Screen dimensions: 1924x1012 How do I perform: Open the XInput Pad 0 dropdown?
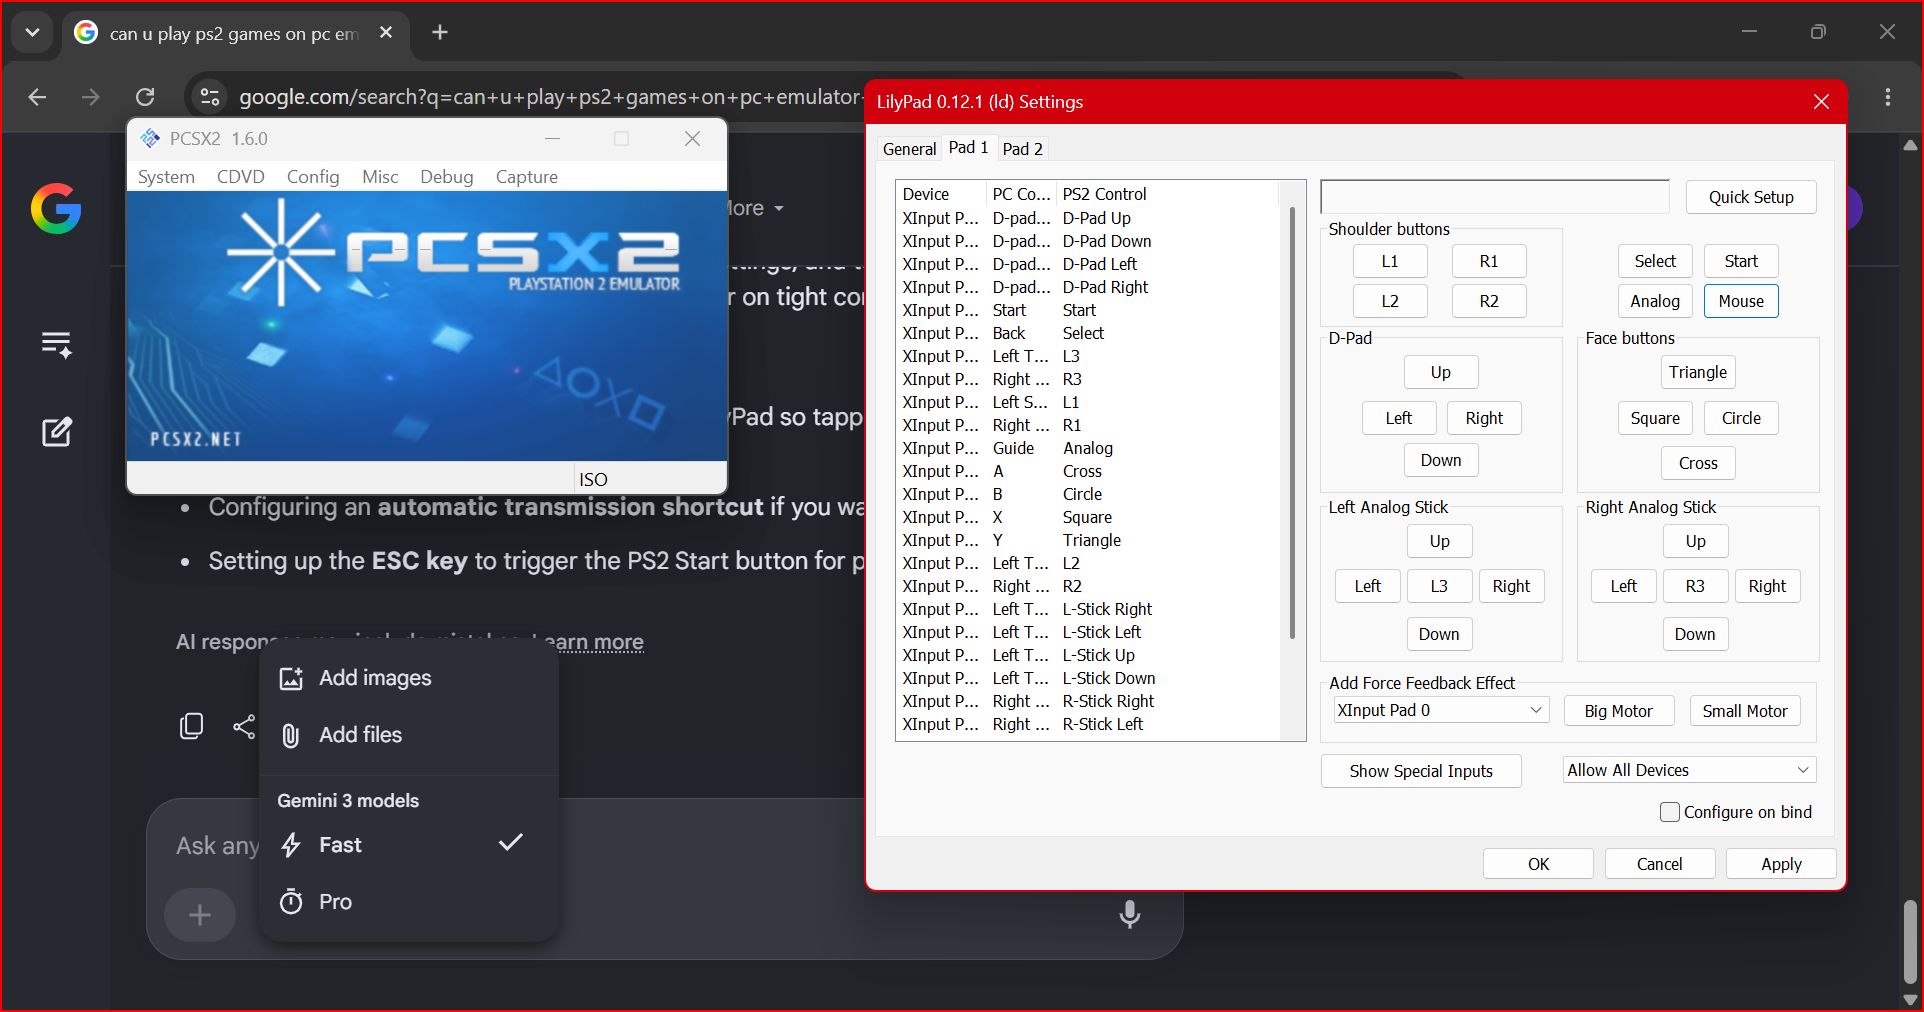click(1441, 710)
